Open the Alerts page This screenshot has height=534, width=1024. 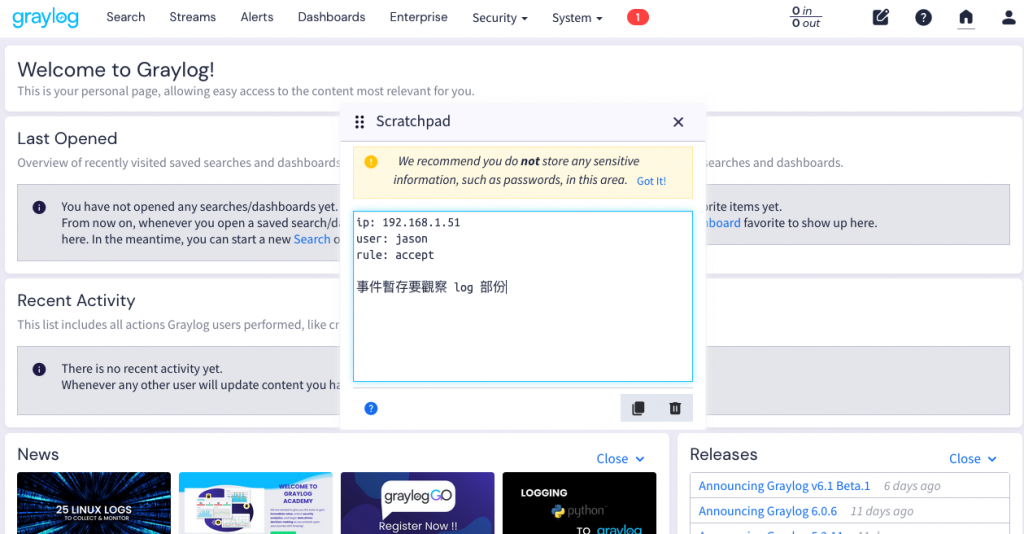257,17
